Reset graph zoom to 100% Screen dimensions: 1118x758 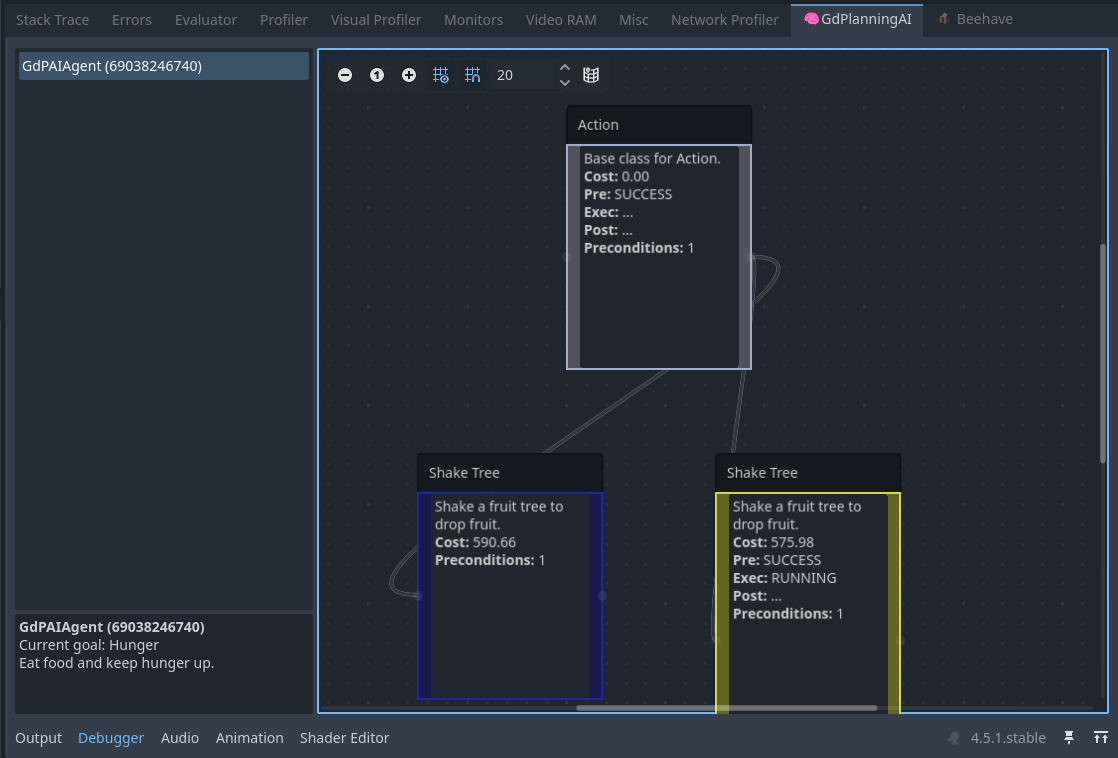tap(377, 75)
